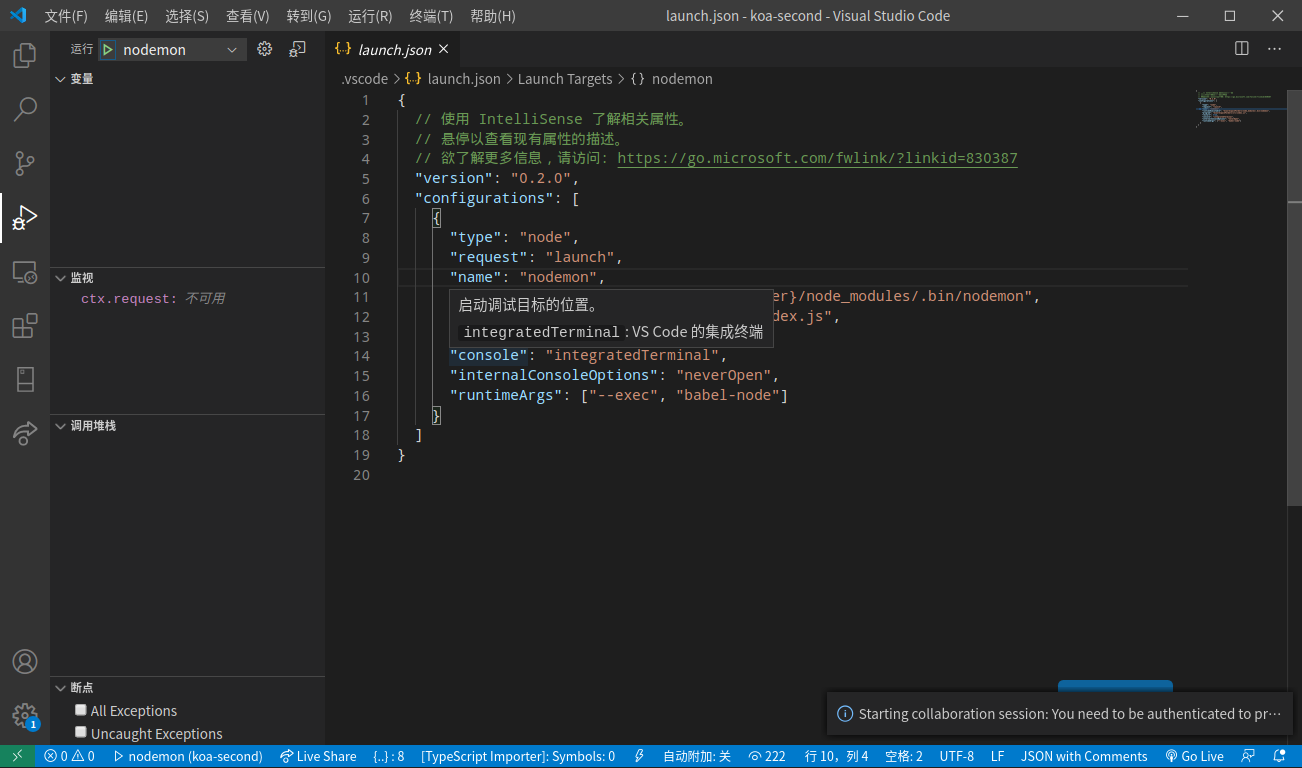
Task: Open the 选择(S) menu
Action: click(187, 16)
